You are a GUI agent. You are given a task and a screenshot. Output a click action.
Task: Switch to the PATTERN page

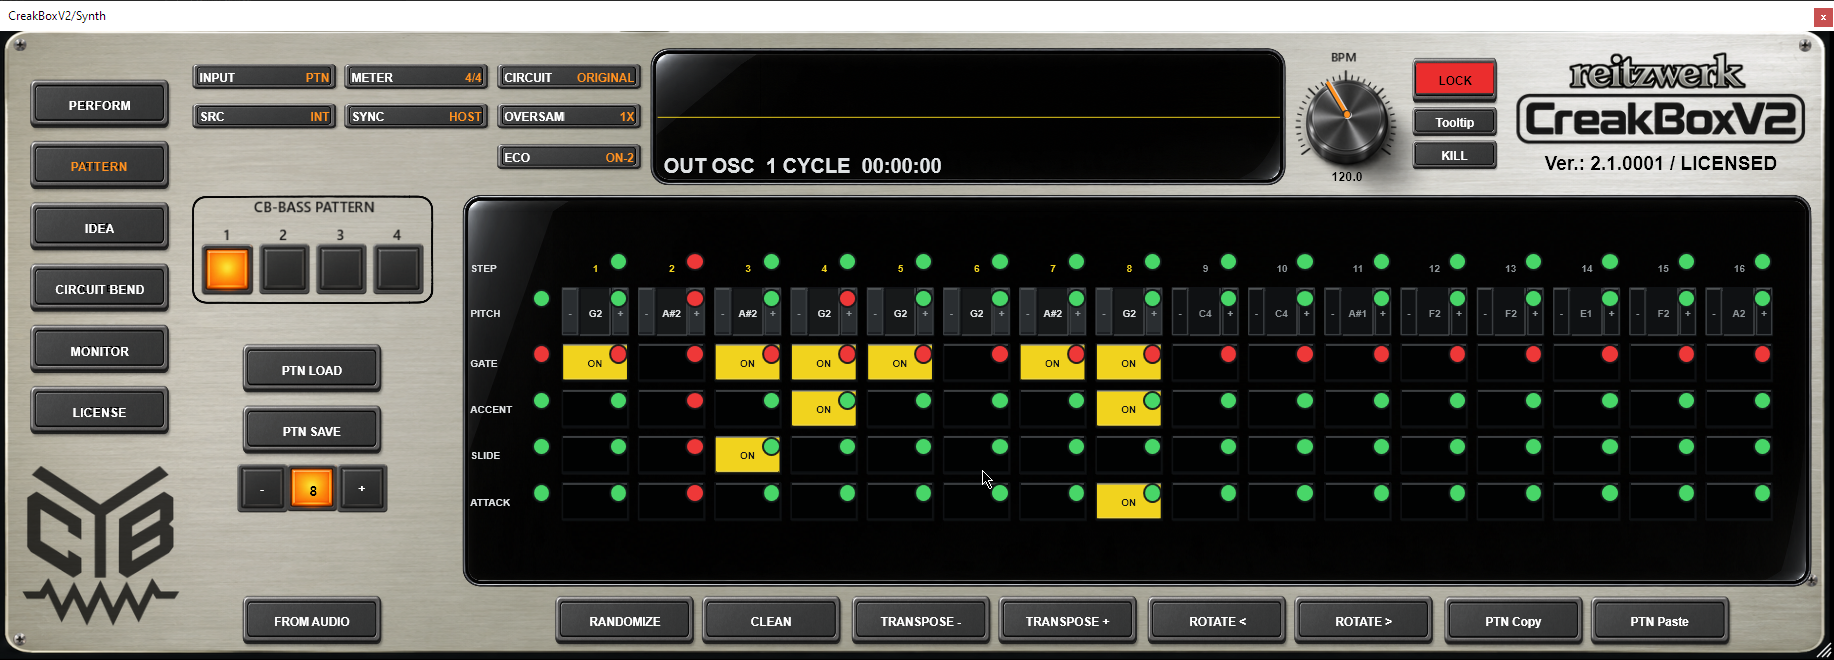point(99,166)
